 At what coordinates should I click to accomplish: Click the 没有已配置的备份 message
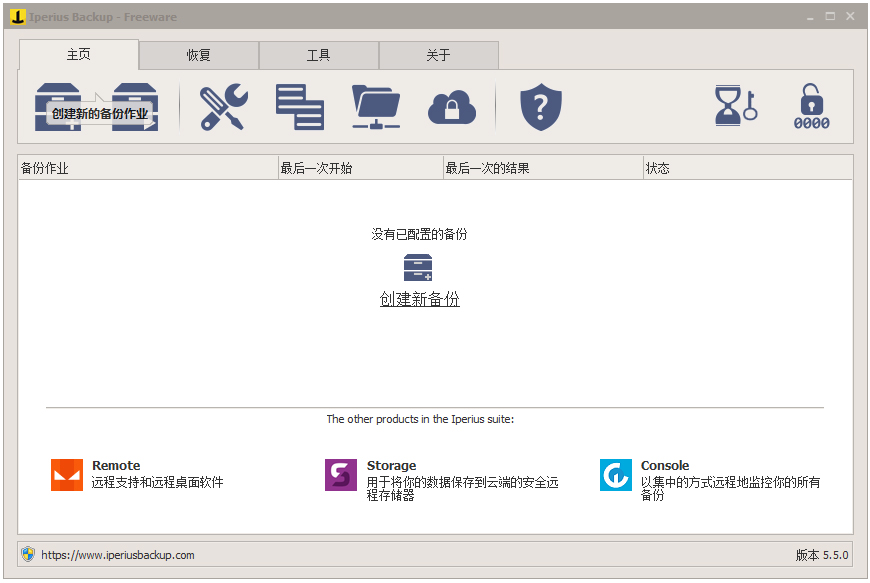419,234
